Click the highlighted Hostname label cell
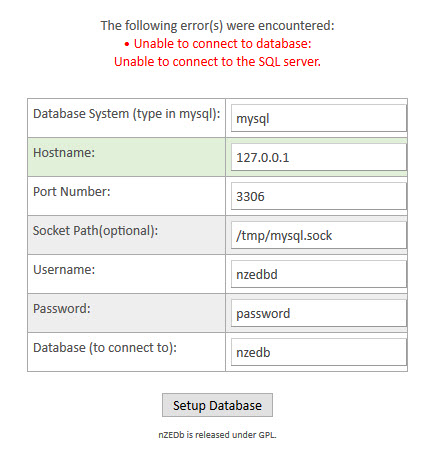The width and height of the screenshot is (434, 452). point(126,157)
